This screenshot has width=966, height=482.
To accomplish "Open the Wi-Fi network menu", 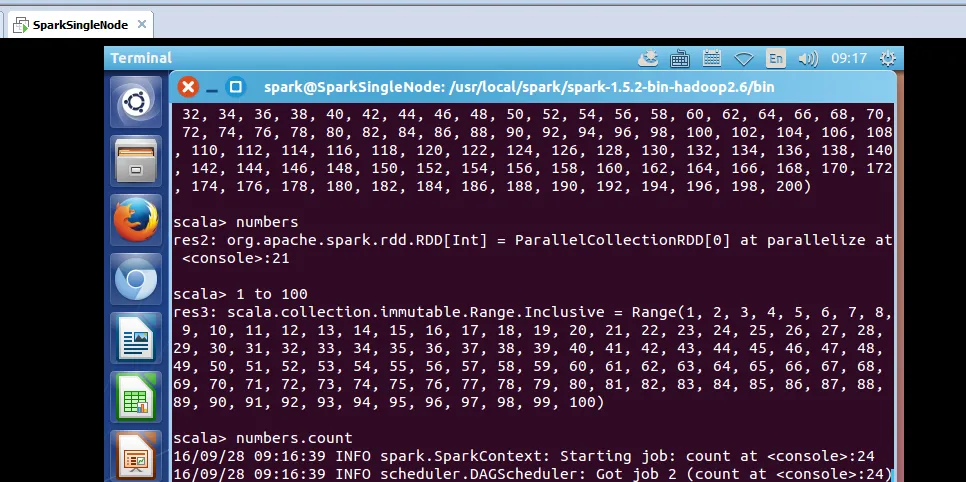I will pos(744,59).
